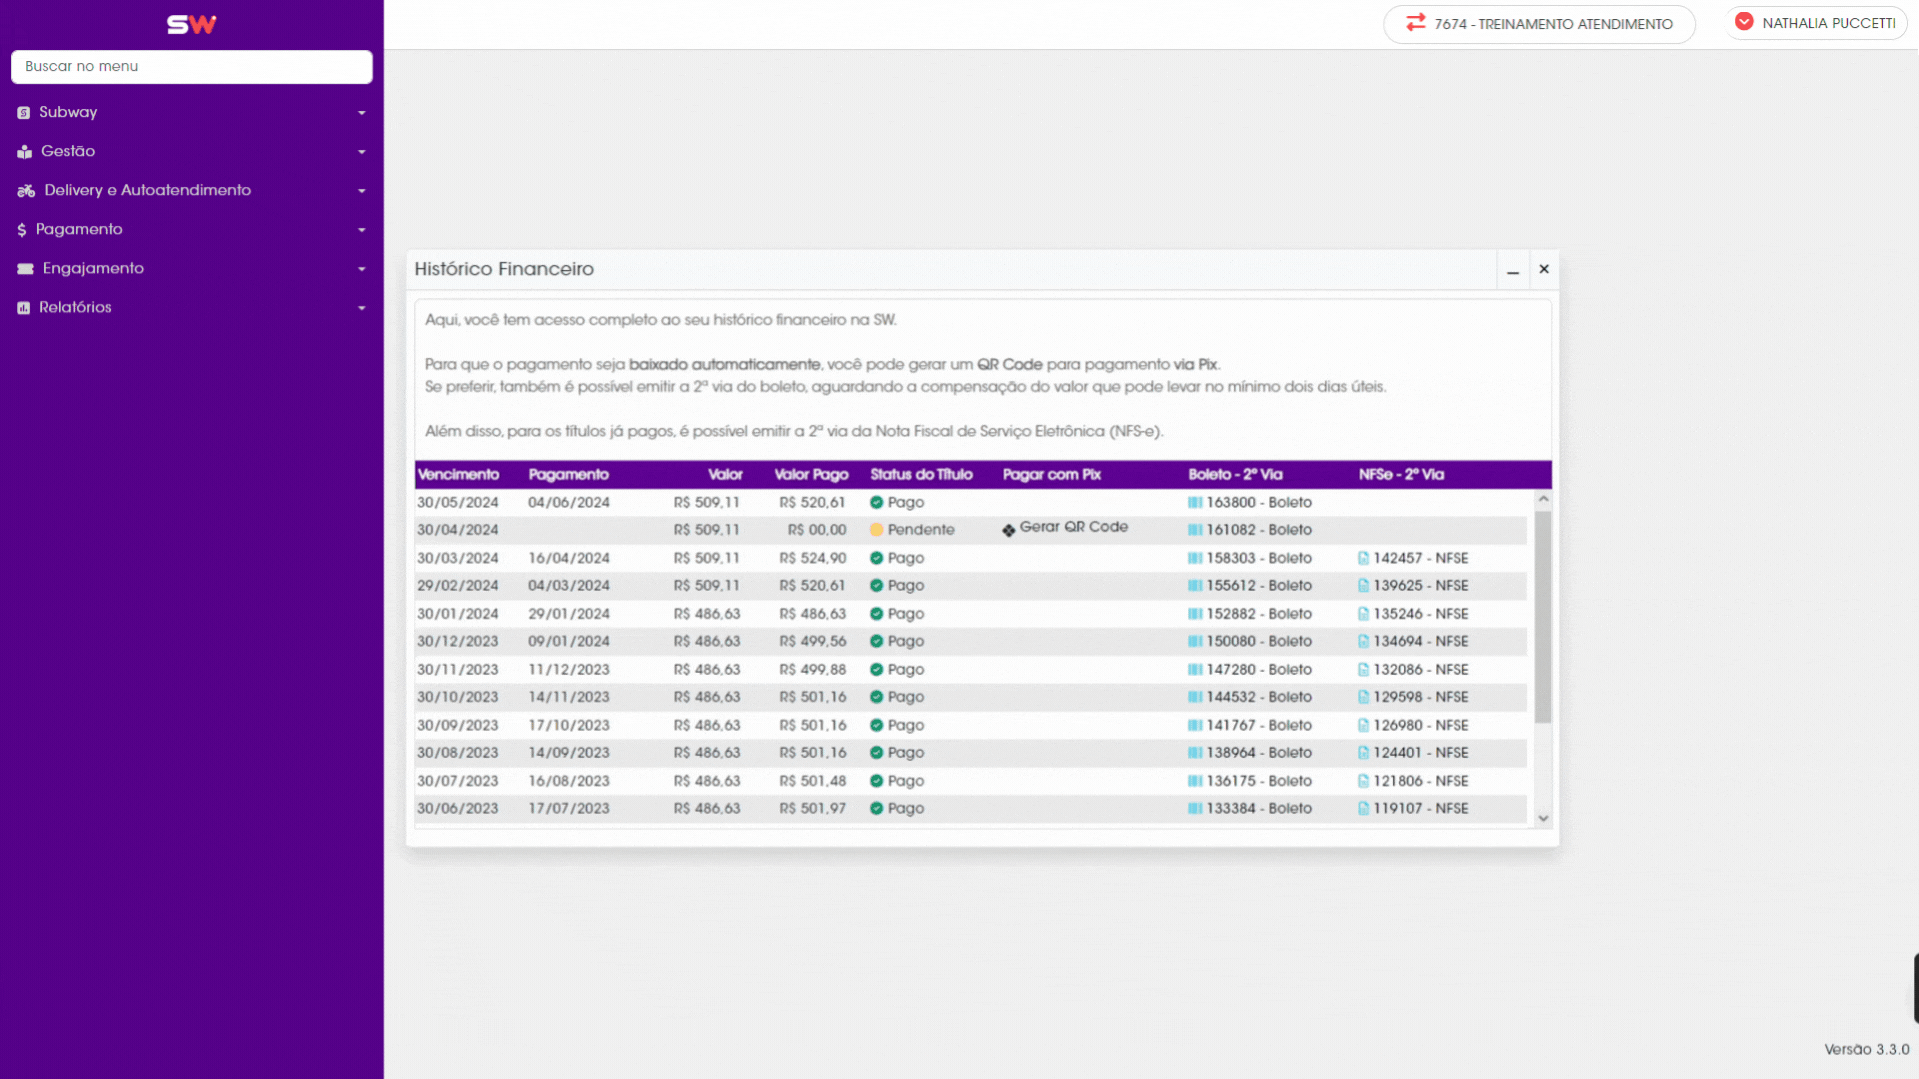Click the Delivery e Autoatendimento motorcycle icon
This screenshot has width=1919, height=1079.
point(26,191)
